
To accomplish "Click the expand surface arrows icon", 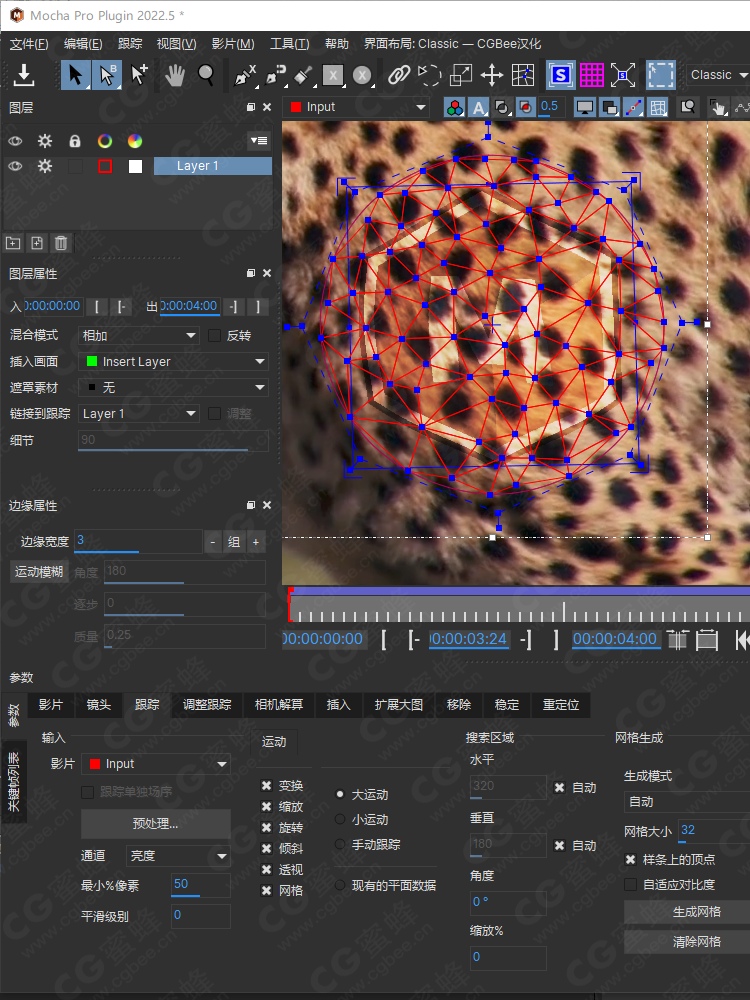I will 622,75.
